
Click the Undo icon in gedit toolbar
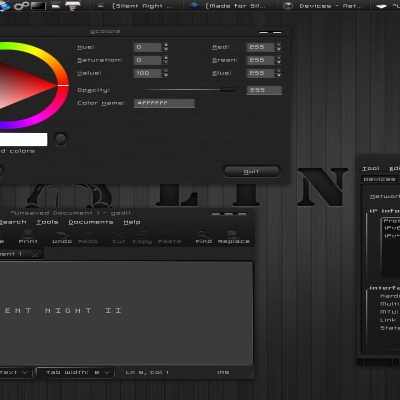[62, 234]
